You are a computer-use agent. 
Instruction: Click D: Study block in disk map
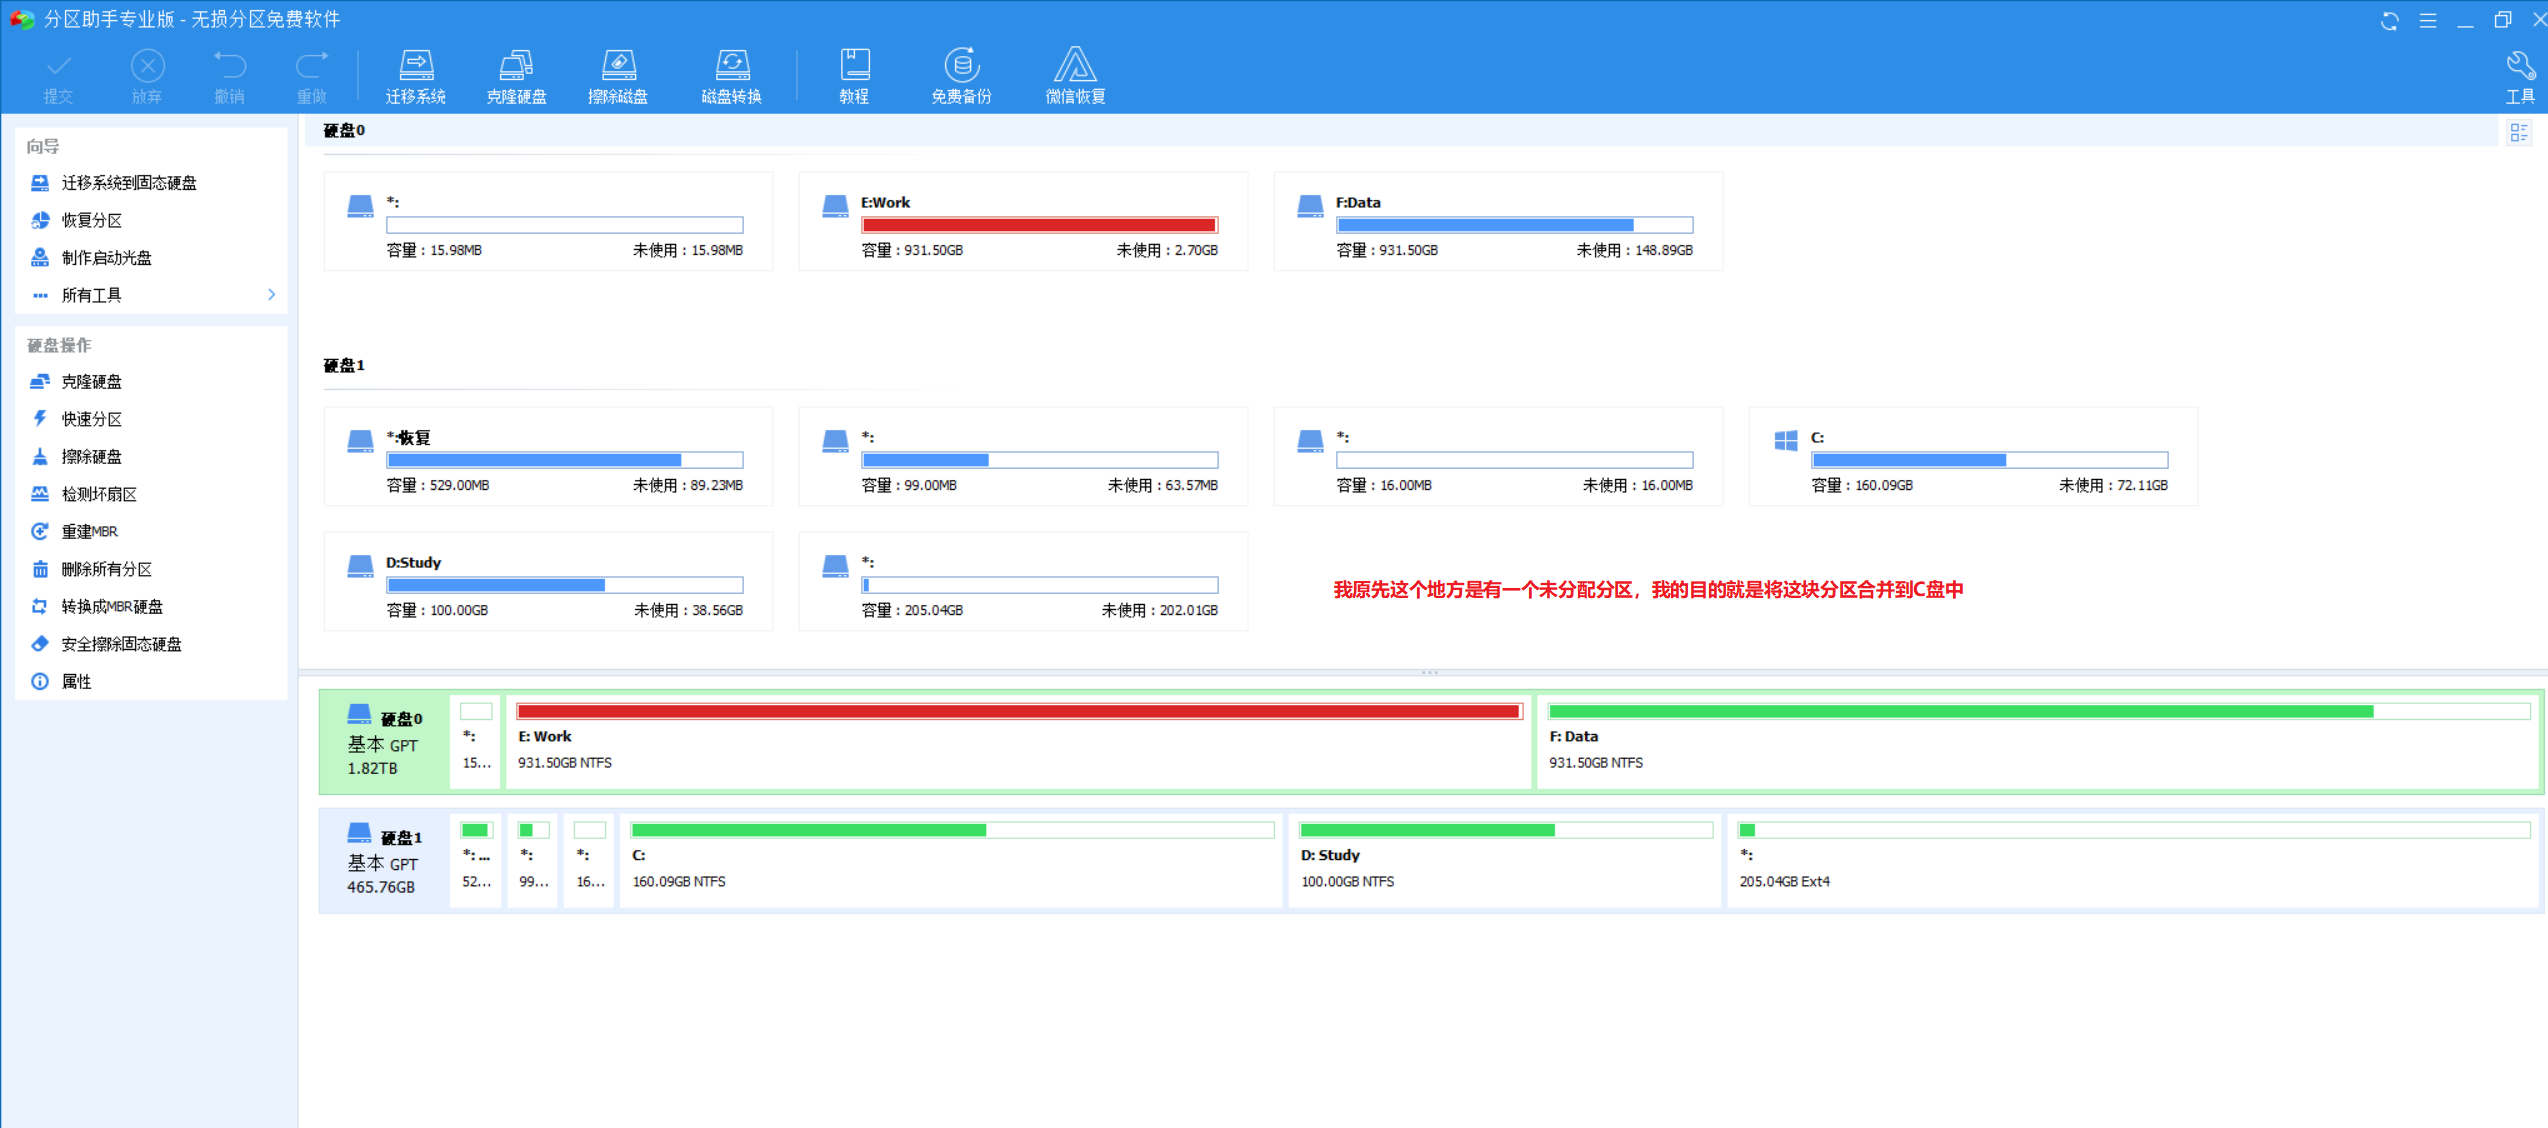click(x=1505, y=861)
